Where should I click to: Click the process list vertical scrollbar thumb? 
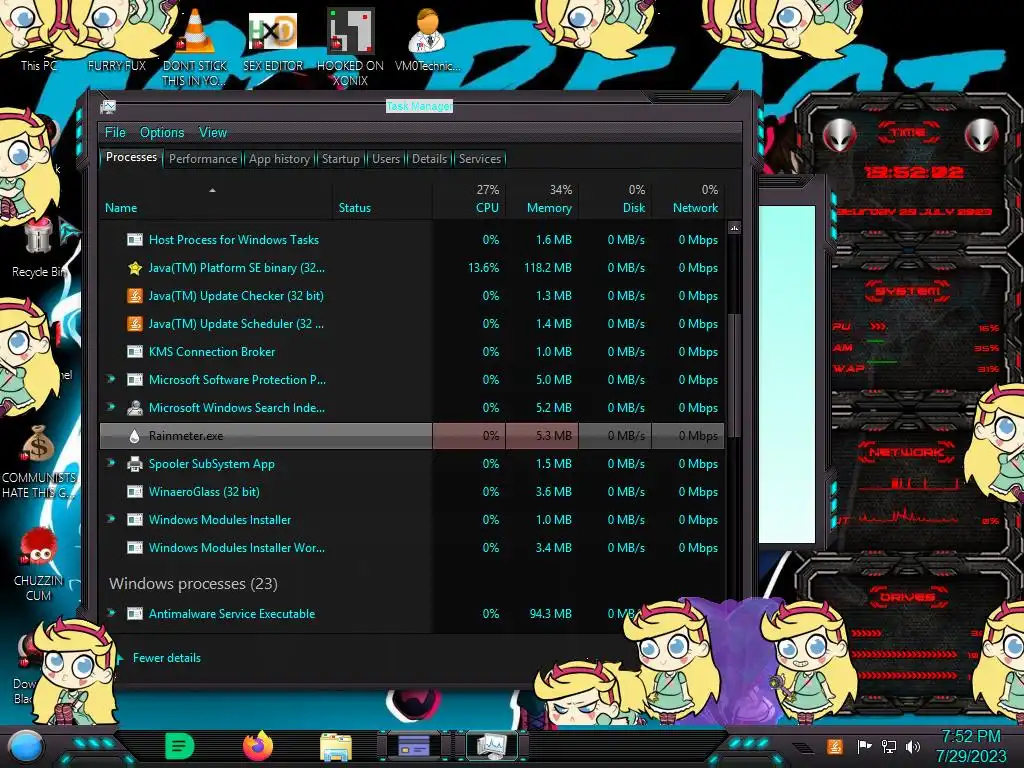[734, 375]
